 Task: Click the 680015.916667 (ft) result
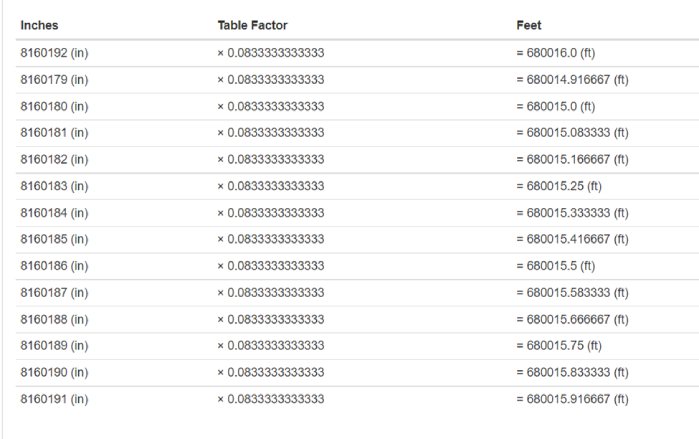tap(572, 399)
